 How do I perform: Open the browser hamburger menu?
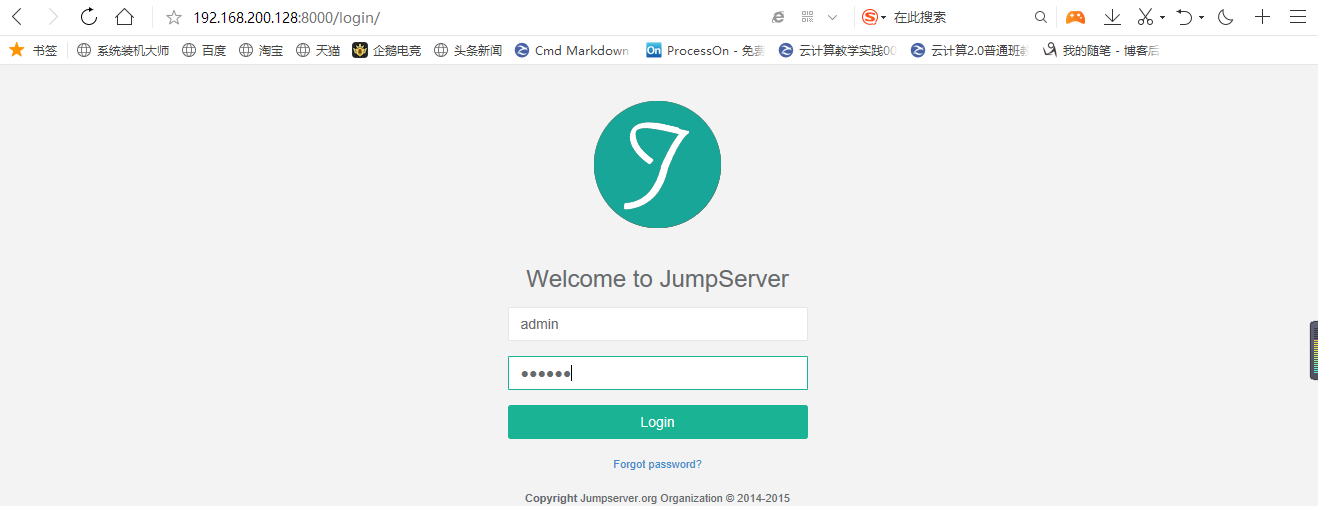coord(1298,17)
